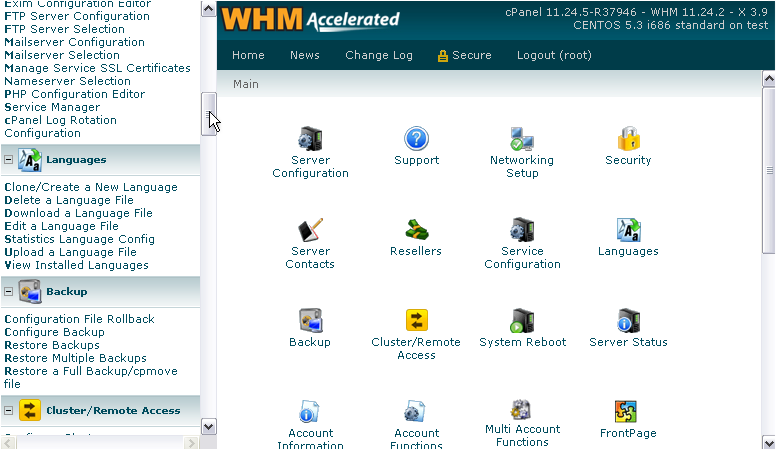Viewport: 776px width, 450px height.
Task: Open News in top navigation
Action: click(x=304, y=55)
